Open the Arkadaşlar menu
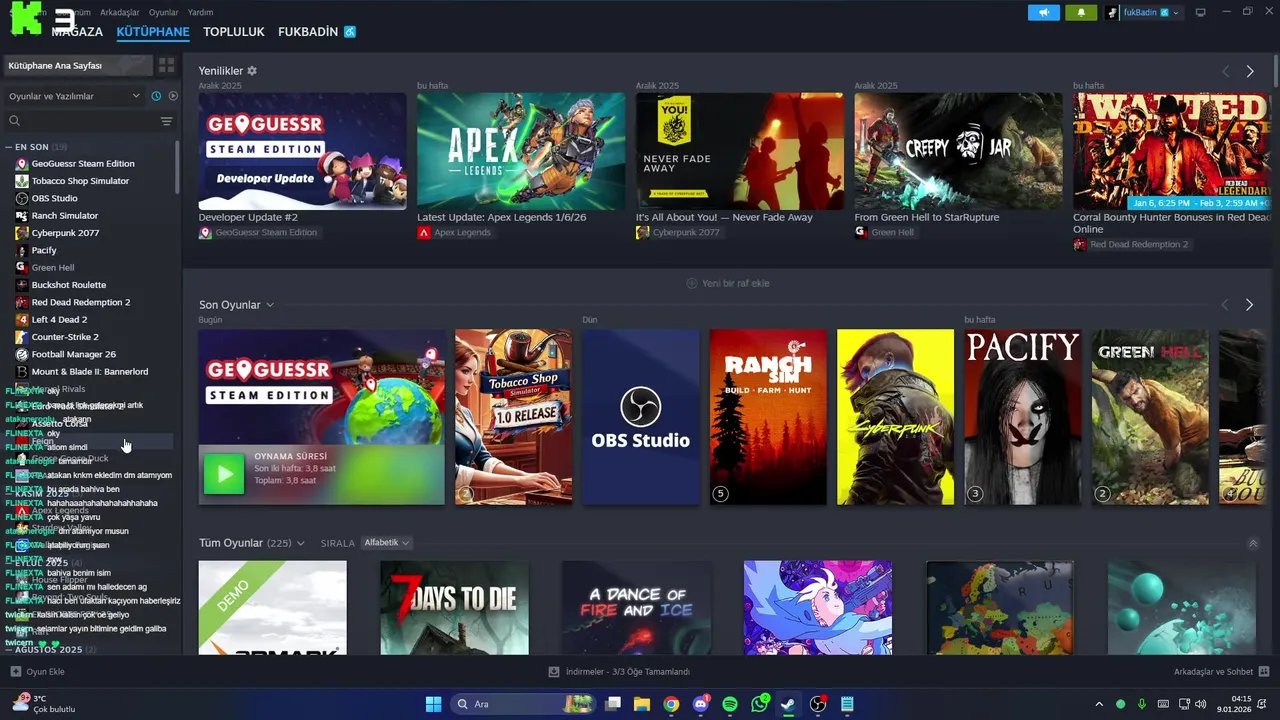This screenshot has height=720, width=1280. coord(121,12)
